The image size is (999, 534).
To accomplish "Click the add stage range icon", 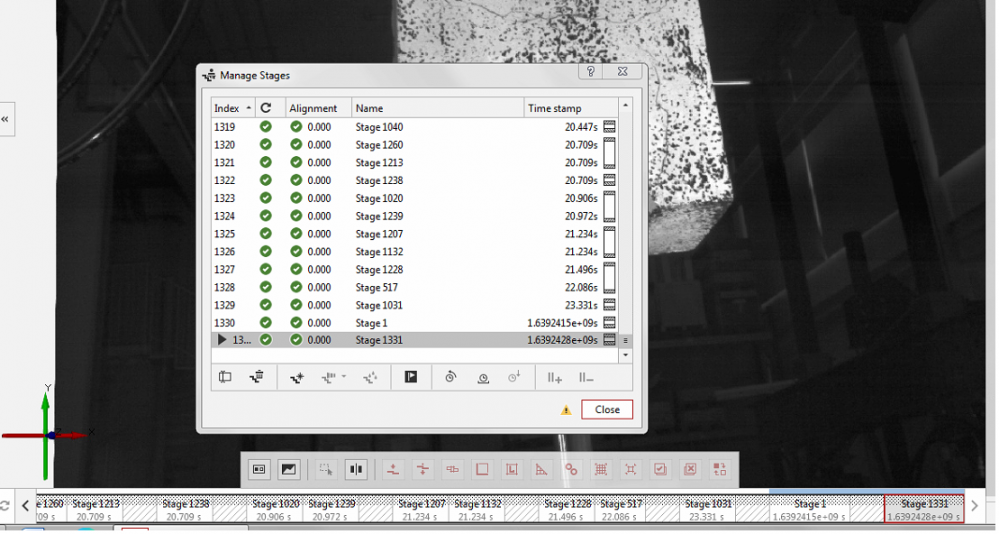I will click(x=553, y=377).
